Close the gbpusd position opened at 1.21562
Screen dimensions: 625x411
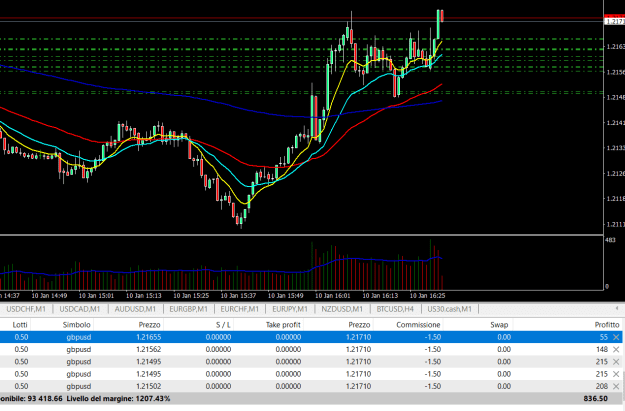click(616, 350)
